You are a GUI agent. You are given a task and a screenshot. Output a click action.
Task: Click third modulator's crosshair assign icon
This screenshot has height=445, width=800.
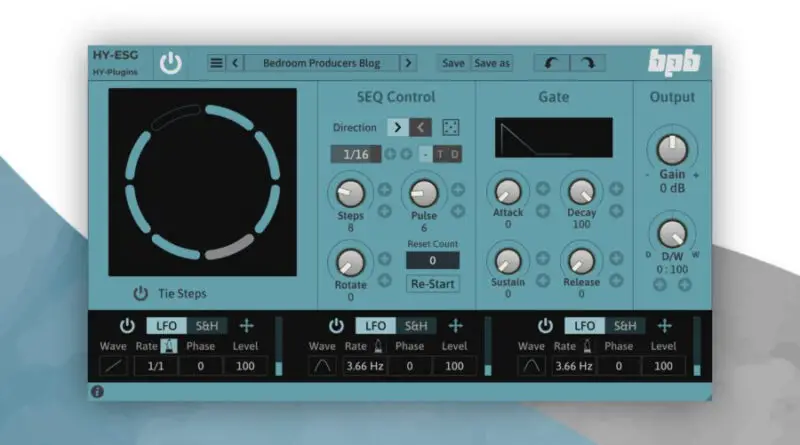click(x=664, y=326)
